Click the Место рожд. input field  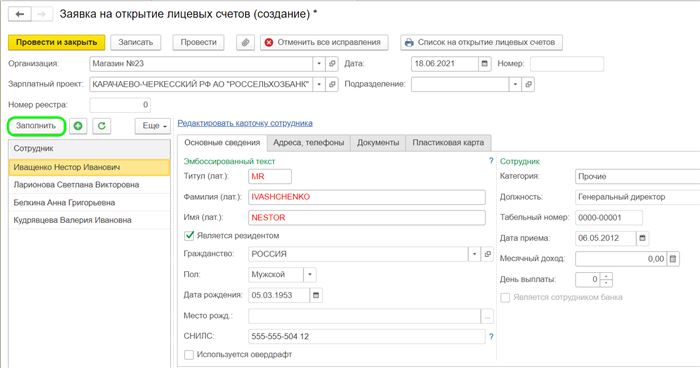point(364,316)
